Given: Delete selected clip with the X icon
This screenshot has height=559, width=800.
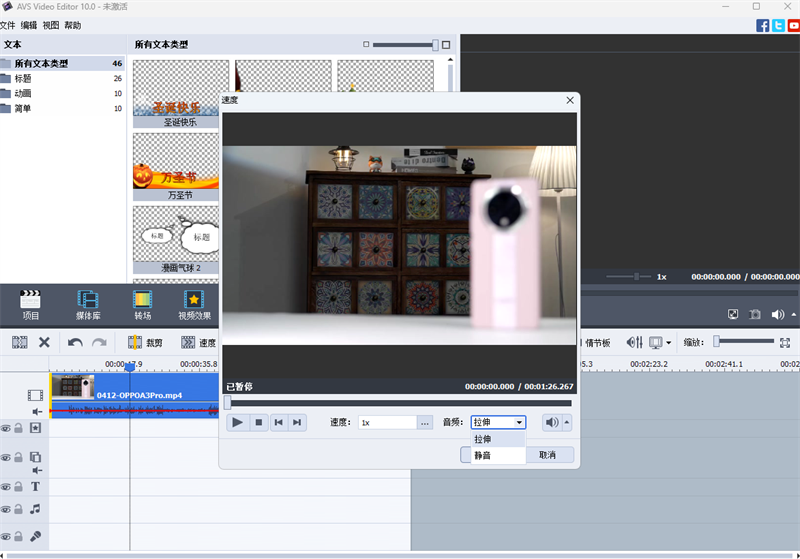Looking at the screenshot, I should pos(44,342).
